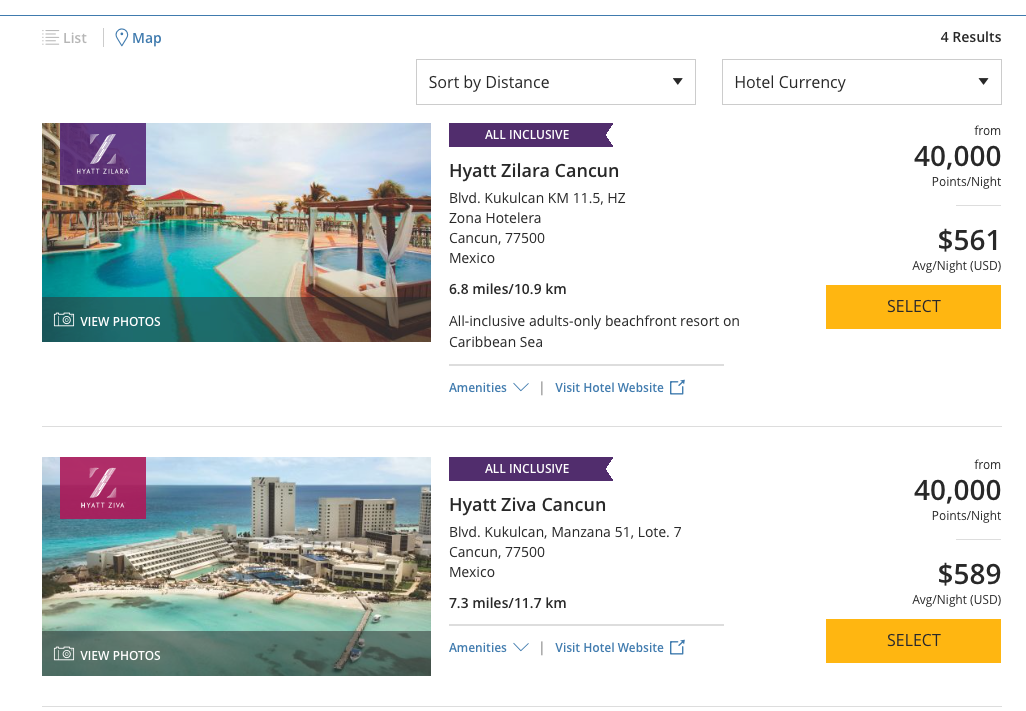Open Hyatt Ziva Cancun hotel name link

tap(527, 505)
